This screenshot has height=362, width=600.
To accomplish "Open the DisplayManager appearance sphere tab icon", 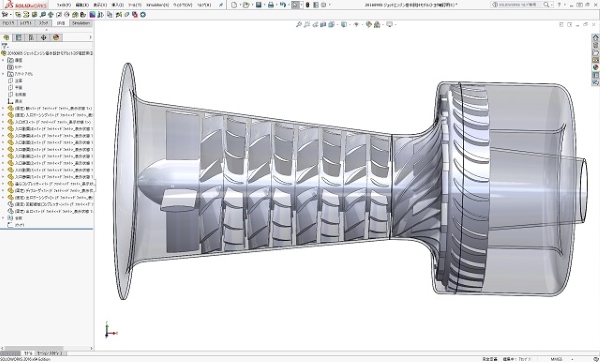I will point(56,38).
